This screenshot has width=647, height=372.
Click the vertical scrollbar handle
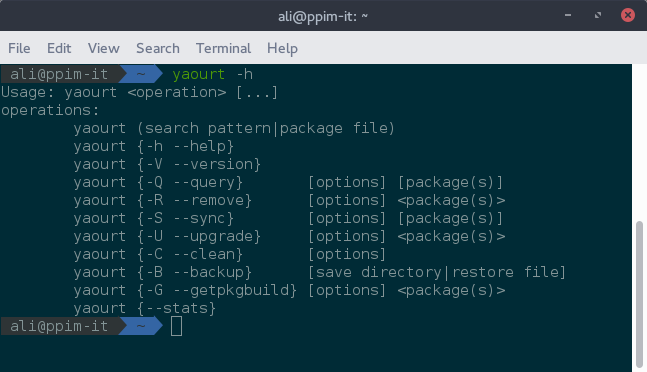(x=640, y=294)
